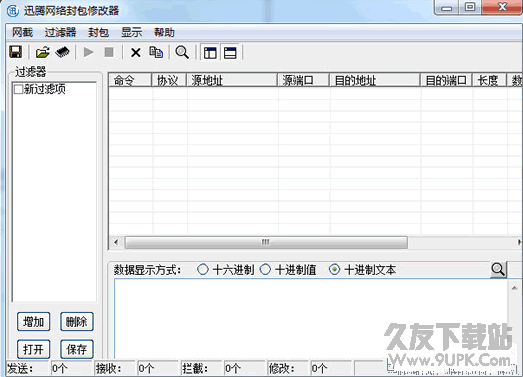Image resolution: width=523 pixels, height=377 pixels.
Task: Sort by the 协议 column header
Action: coord(169,80)
